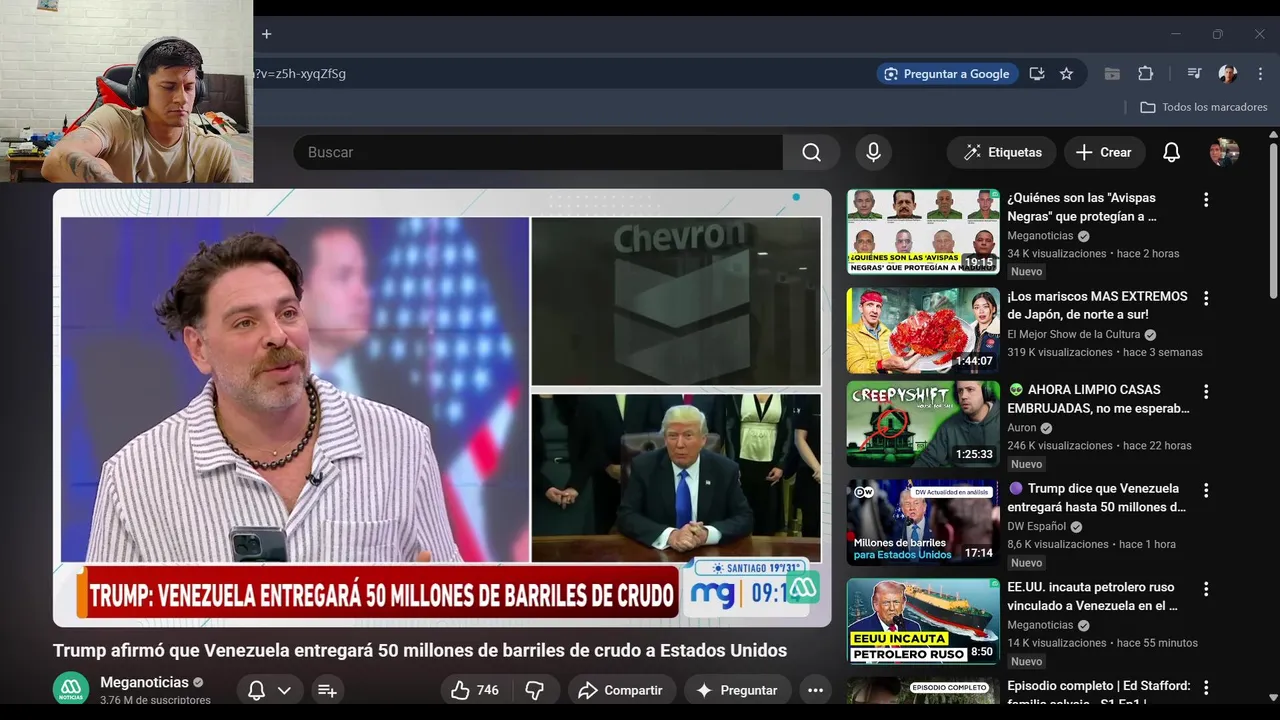Open Todos los marcadores folder

[1204, 107]
